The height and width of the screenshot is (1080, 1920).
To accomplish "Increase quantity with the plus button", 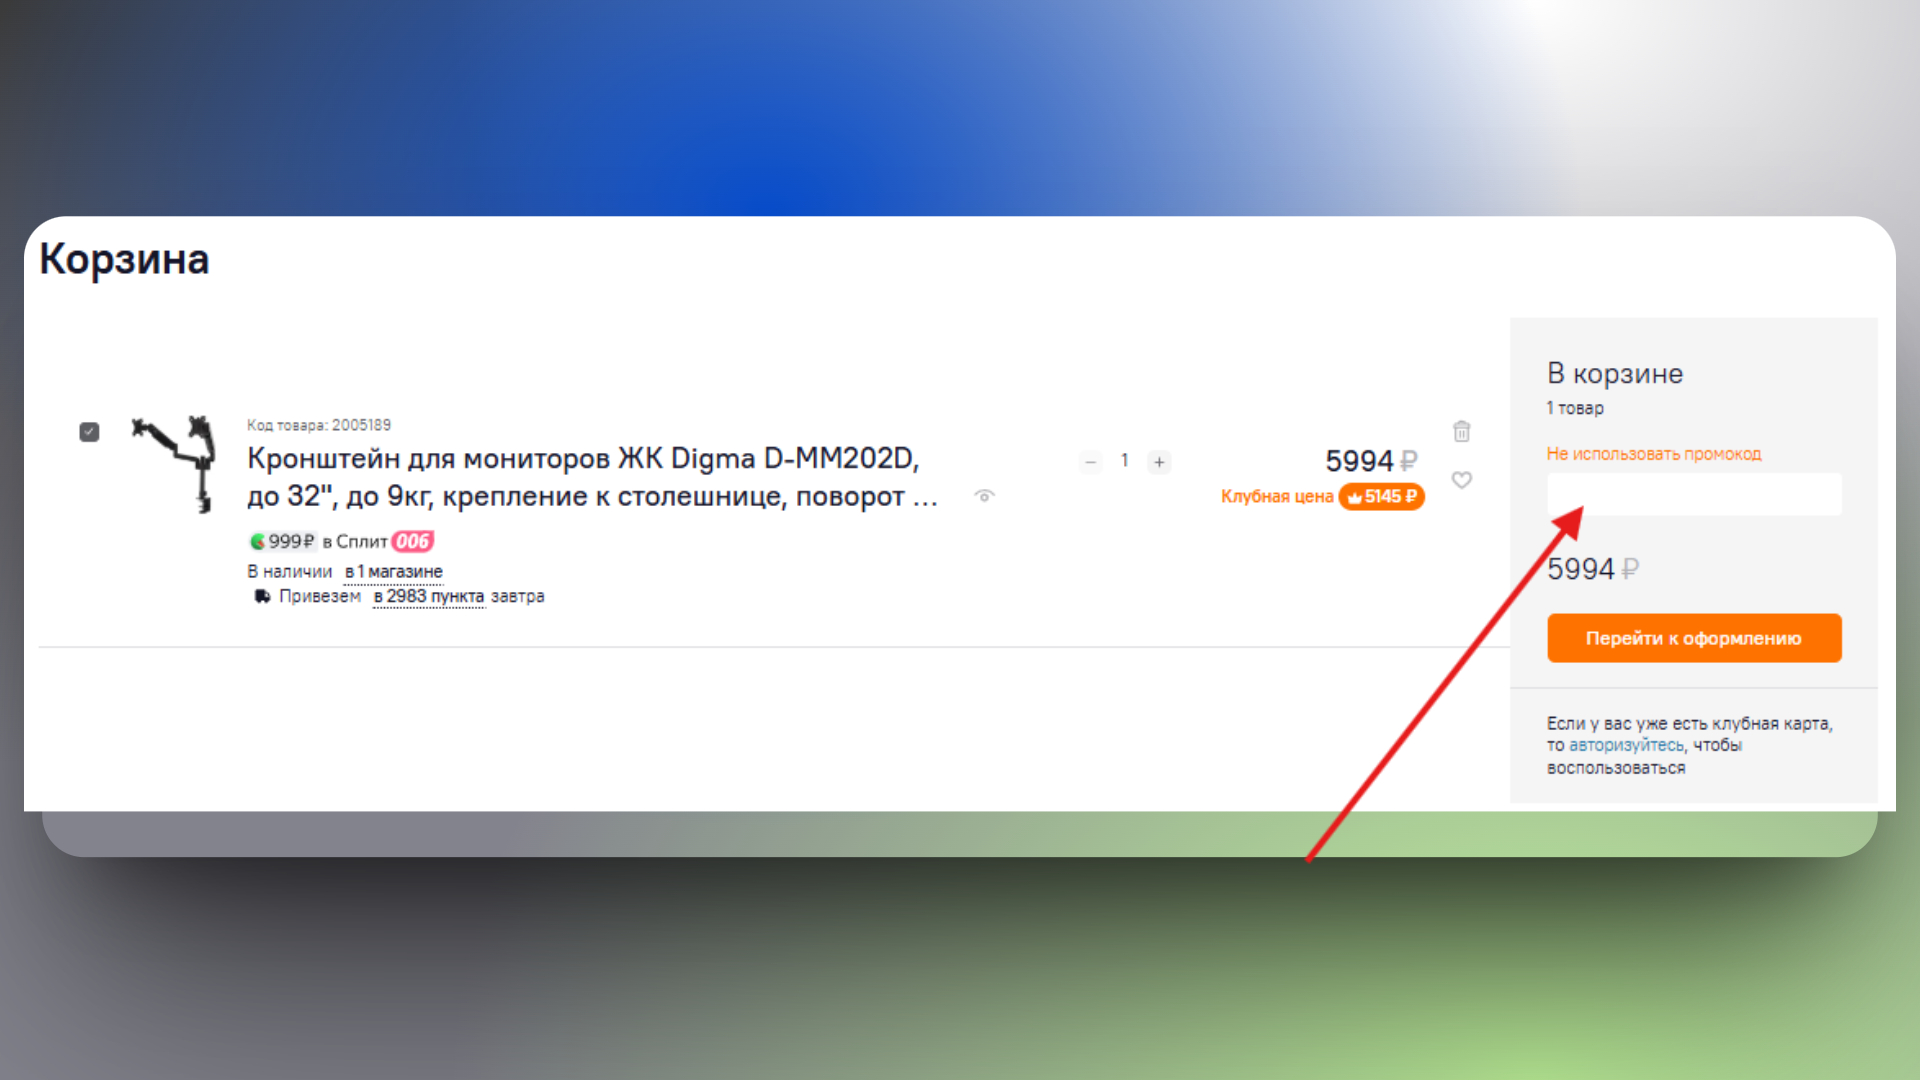I will [1159, 462].
